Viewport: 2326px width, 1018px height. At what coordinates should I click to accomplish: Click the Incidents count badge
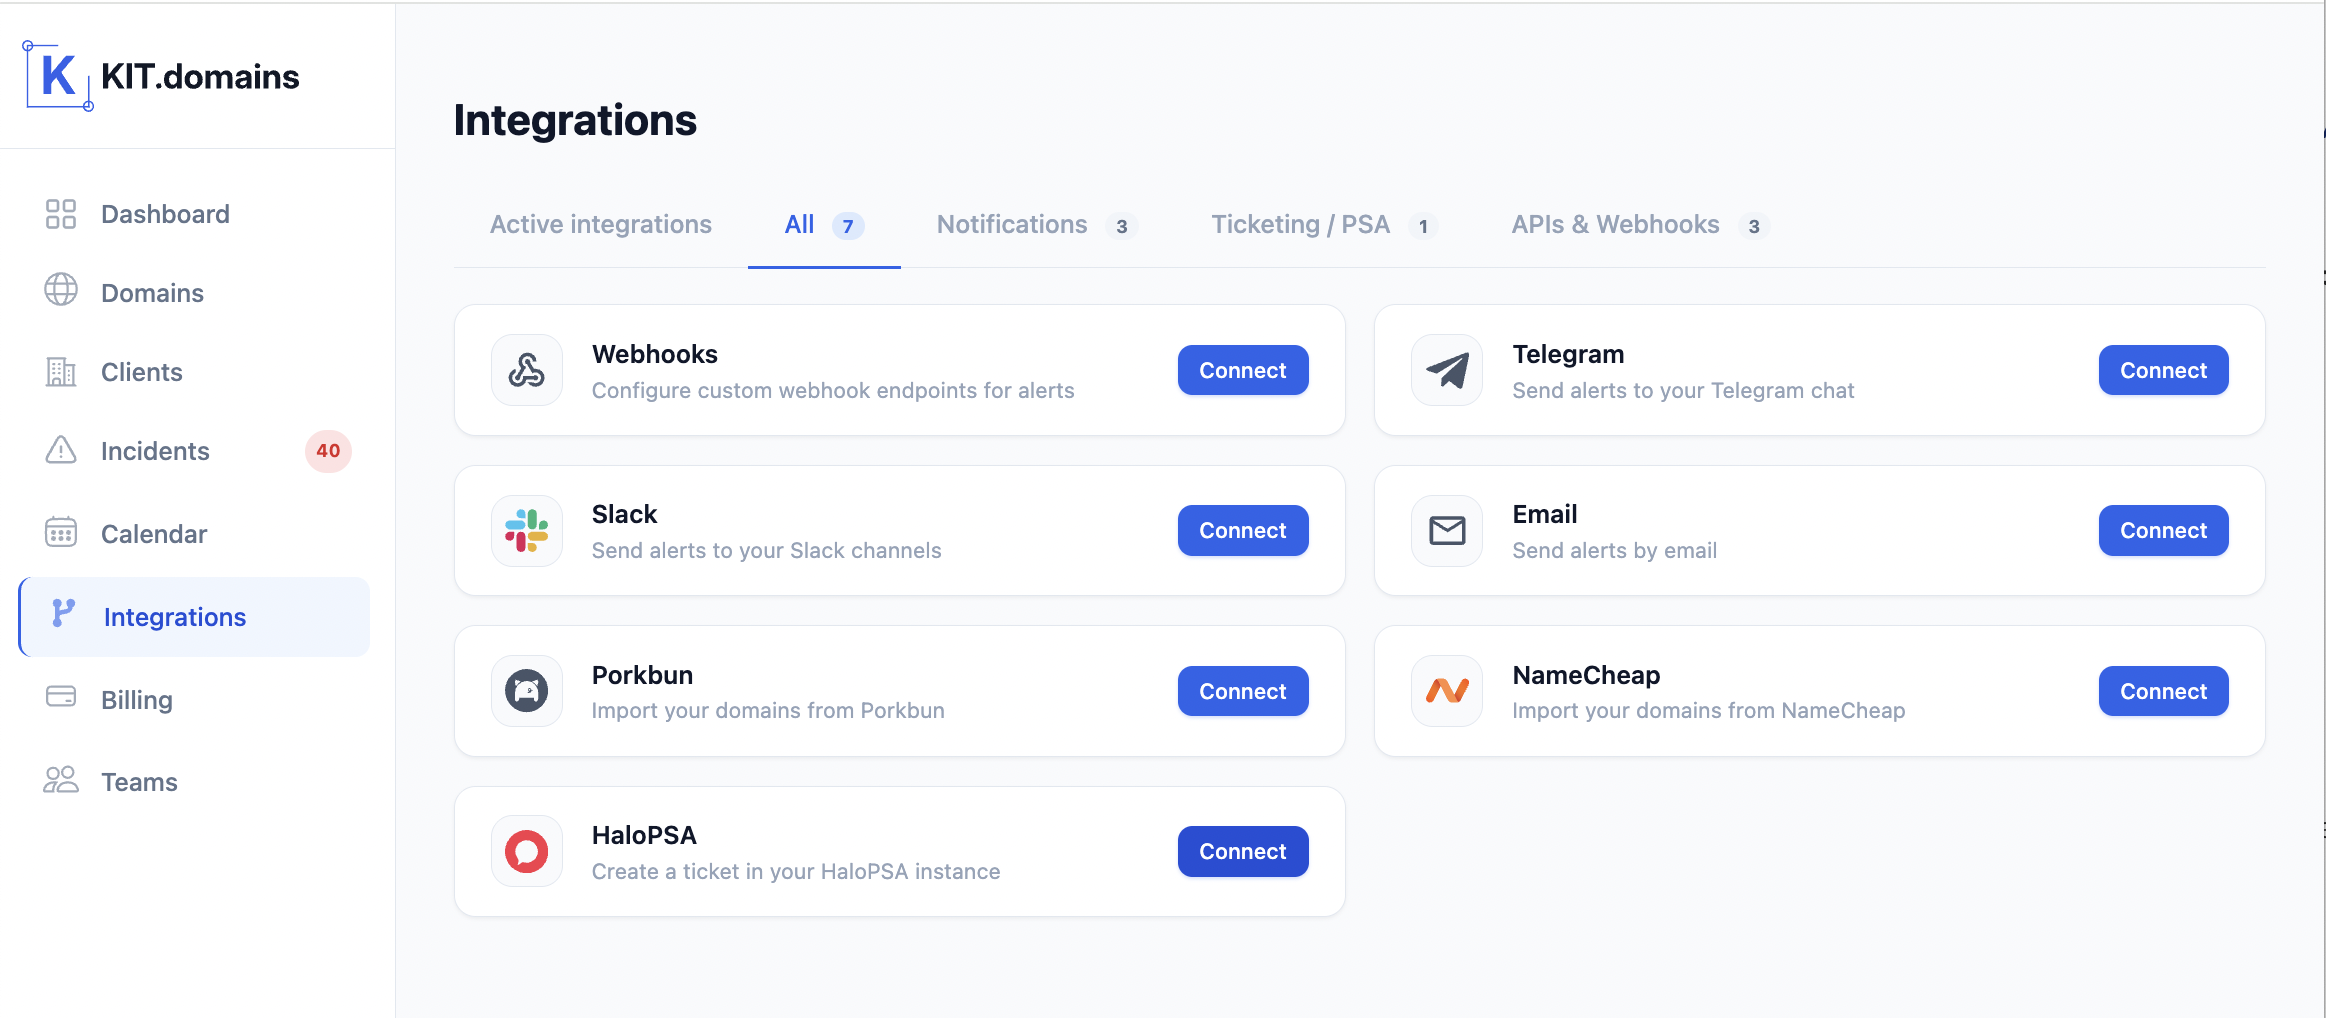[x=328, y=451]
